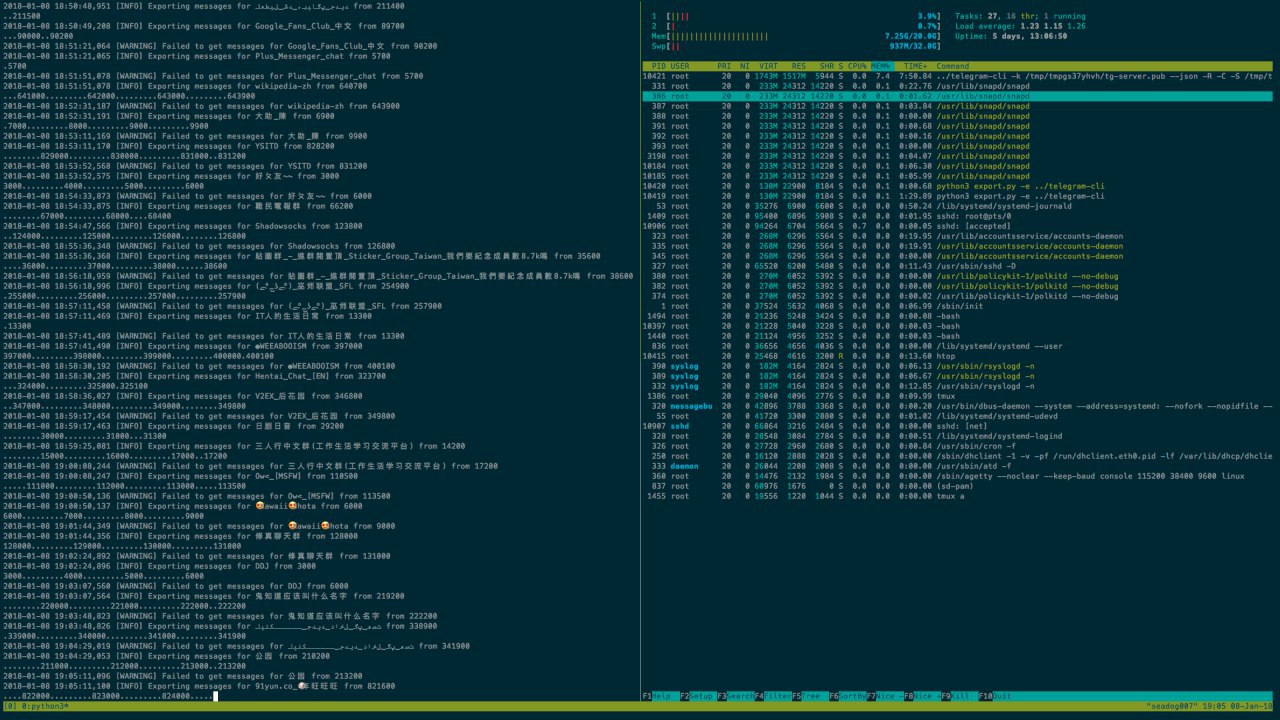Screen dimensions: 1280x720
Task: Select the /sbin/init process row
Action: [958, 306]
